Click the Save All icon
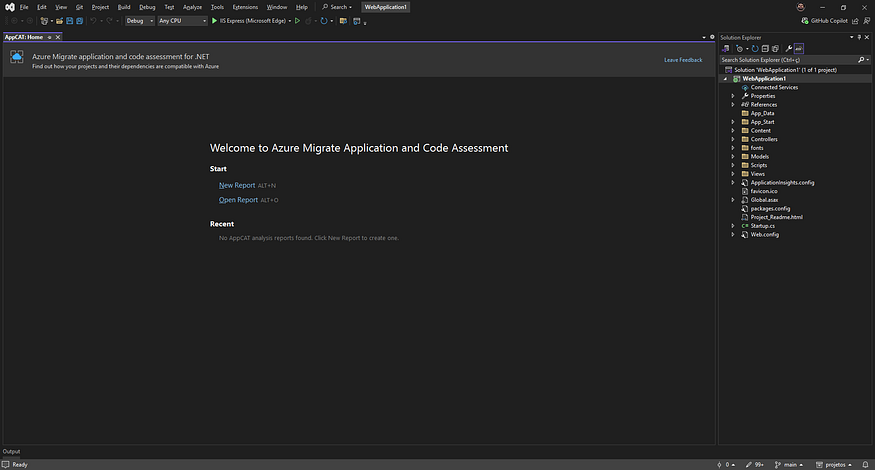 click(80, 21)
